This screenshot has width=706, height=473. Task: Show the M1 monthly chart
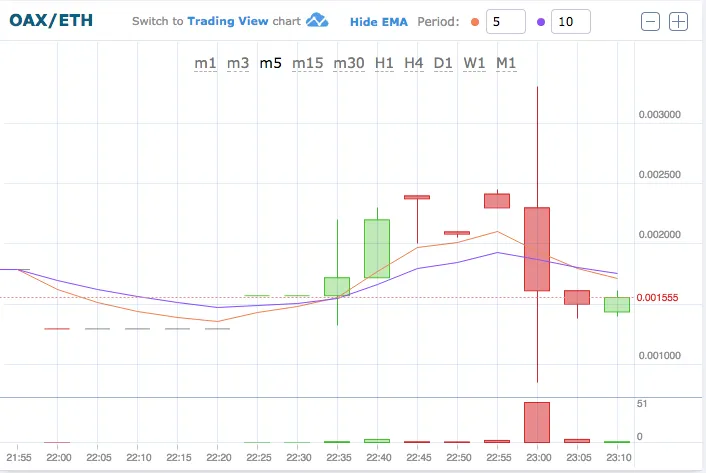click(x=507, y=63)
